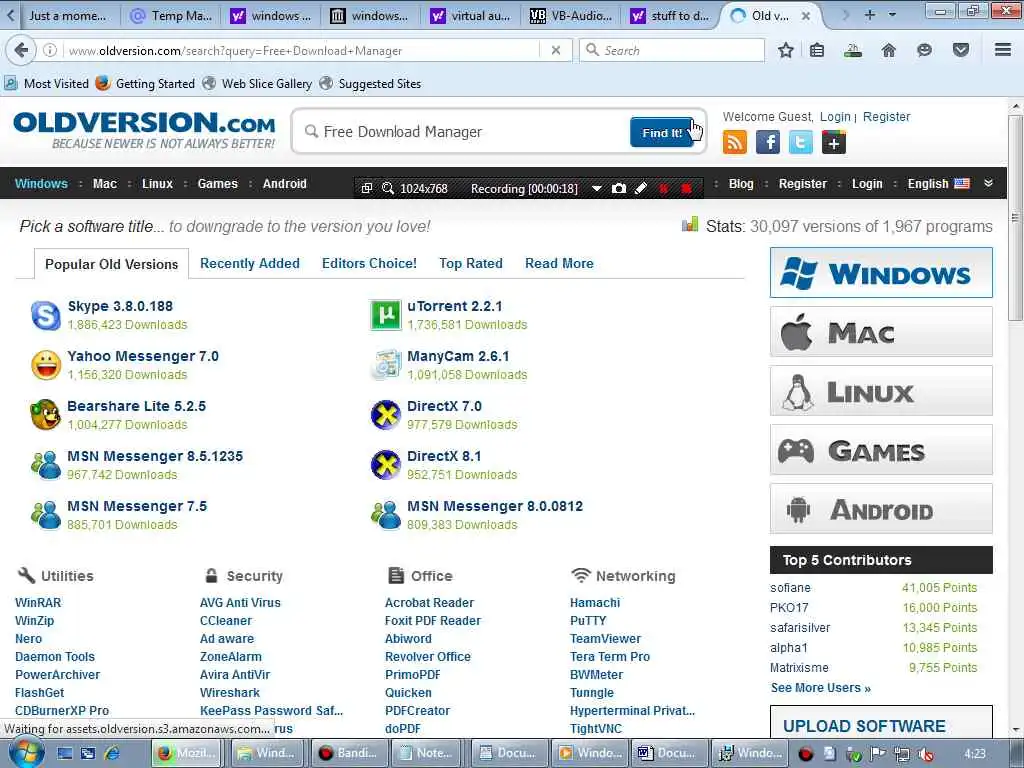Click the browser back arrow
Screen dimensions: 1024x768
click(x=21, y=50)
